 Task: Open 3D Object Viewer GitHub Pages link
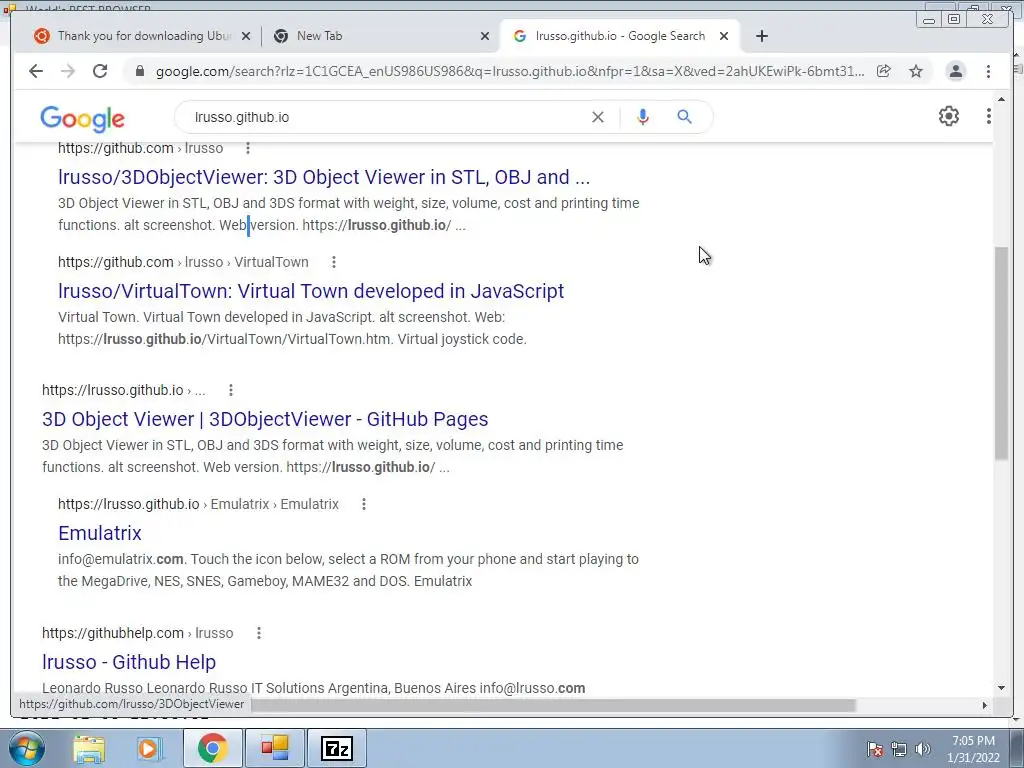(265, 419)
